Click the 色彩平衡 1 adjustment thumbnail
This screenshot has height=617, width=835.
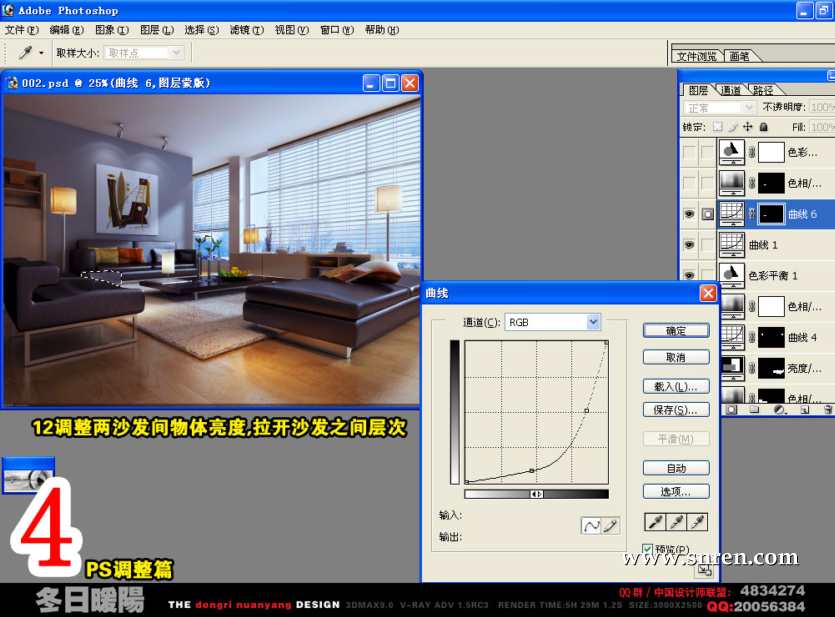732,275
